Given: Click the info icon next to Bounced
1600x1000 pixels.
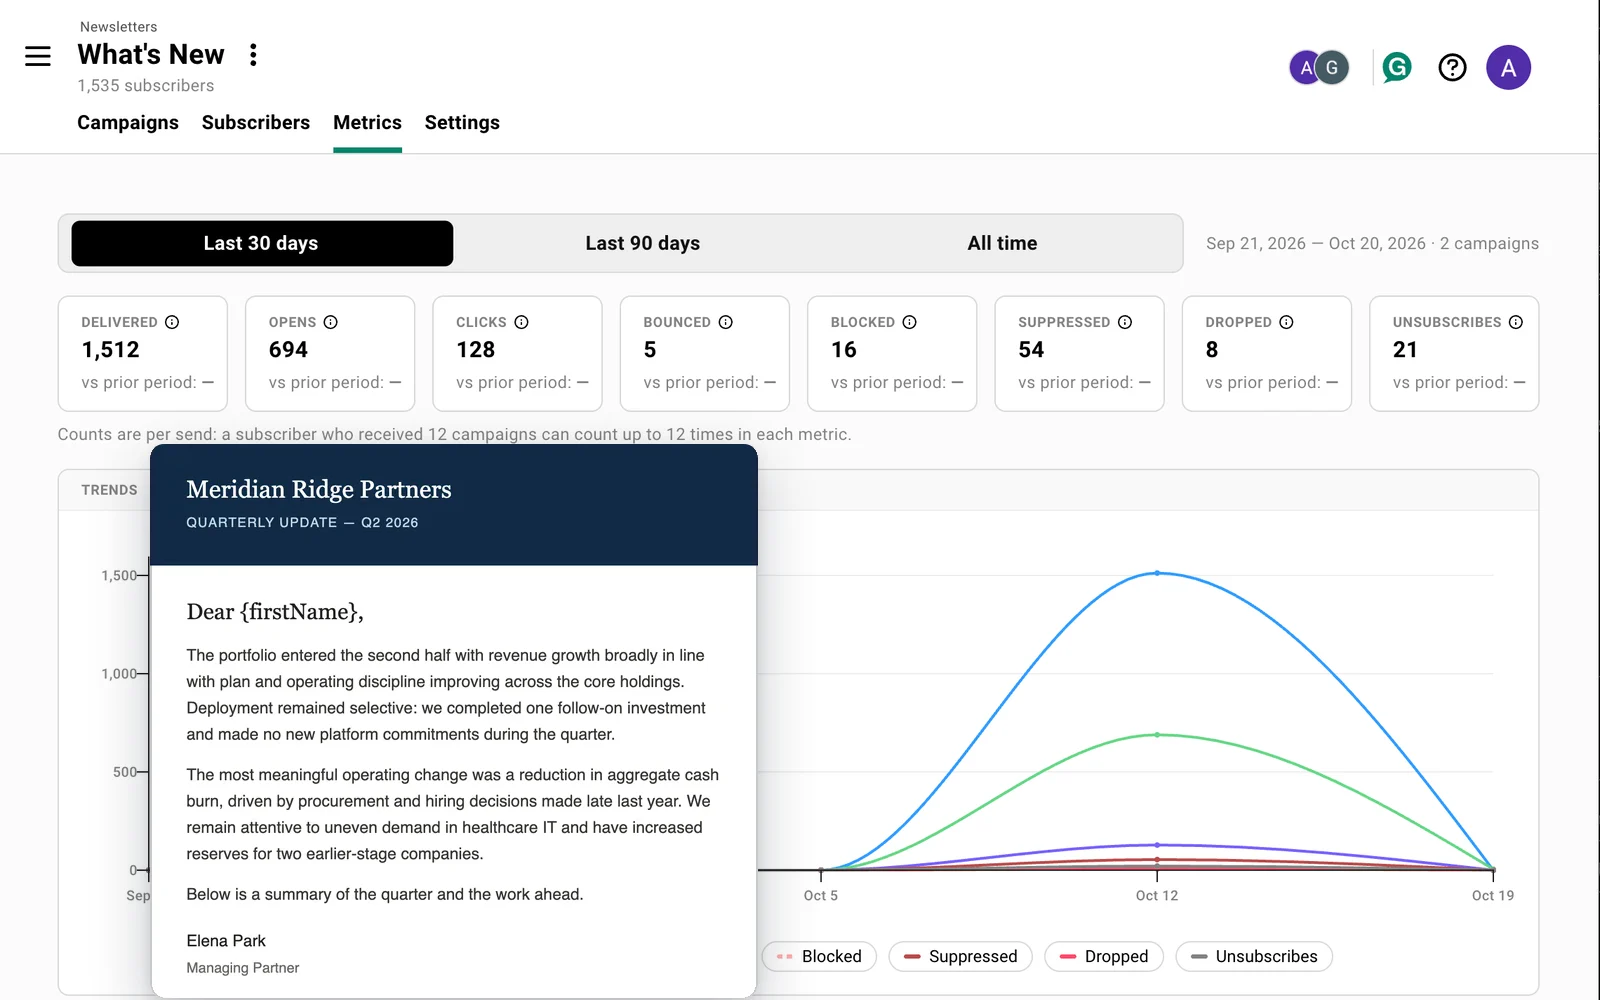Looking at the screenshot, I should (x=726, y=322).
